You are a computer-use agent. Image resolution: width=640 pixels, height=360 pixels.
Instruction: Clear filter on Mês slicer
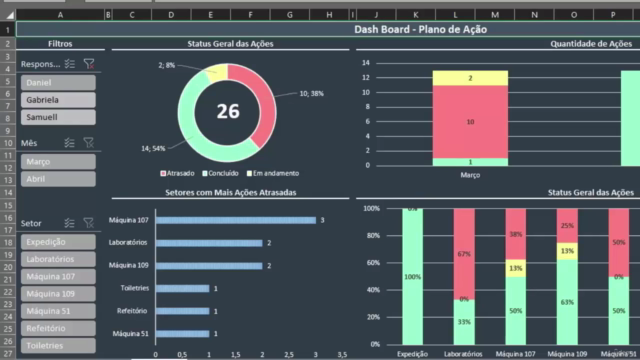pyautogui.click(x=89, y=143)
